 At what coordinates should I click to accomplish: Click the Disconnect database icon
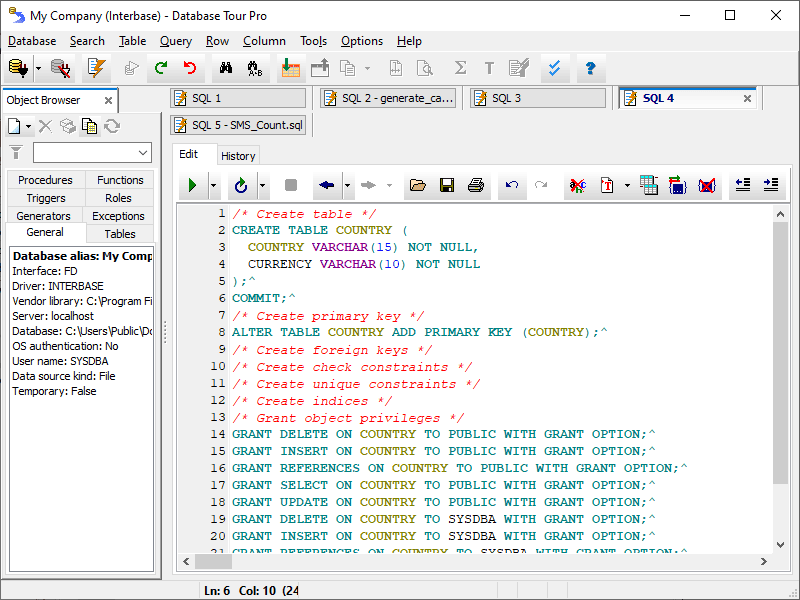click(61, 68)
